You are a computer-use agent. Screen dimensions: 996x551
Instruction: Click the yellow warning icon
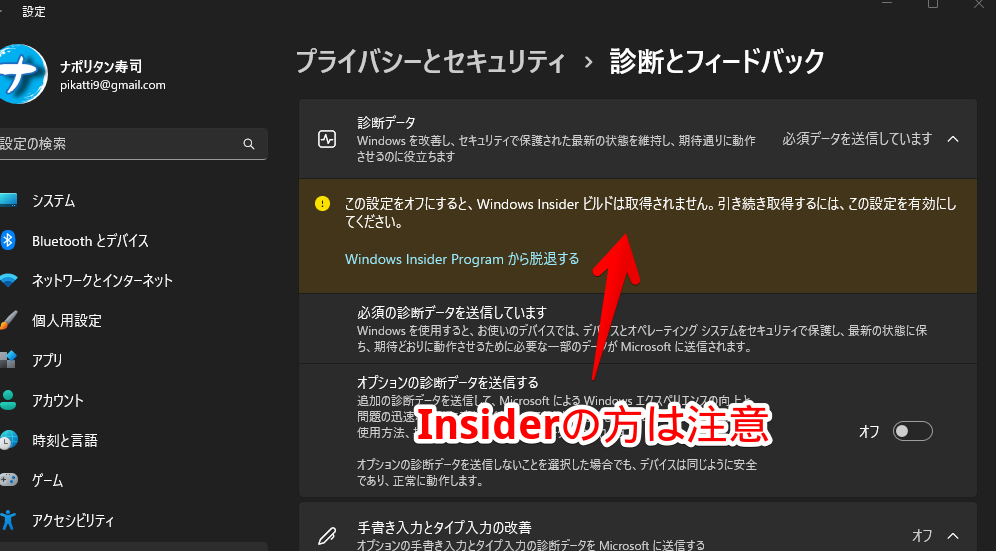coord(323,203)
